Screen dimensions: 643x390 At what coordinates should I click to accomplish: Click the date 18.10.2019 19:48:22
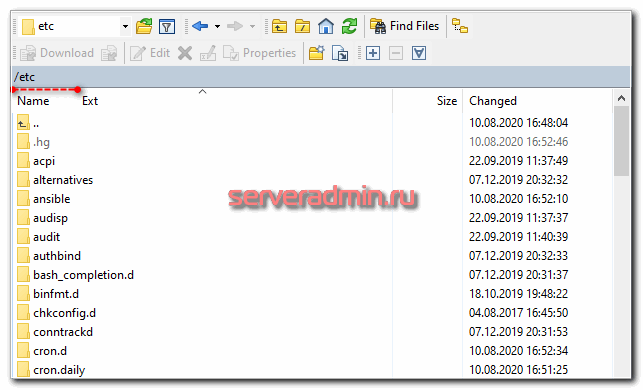(x=518, y=294)
